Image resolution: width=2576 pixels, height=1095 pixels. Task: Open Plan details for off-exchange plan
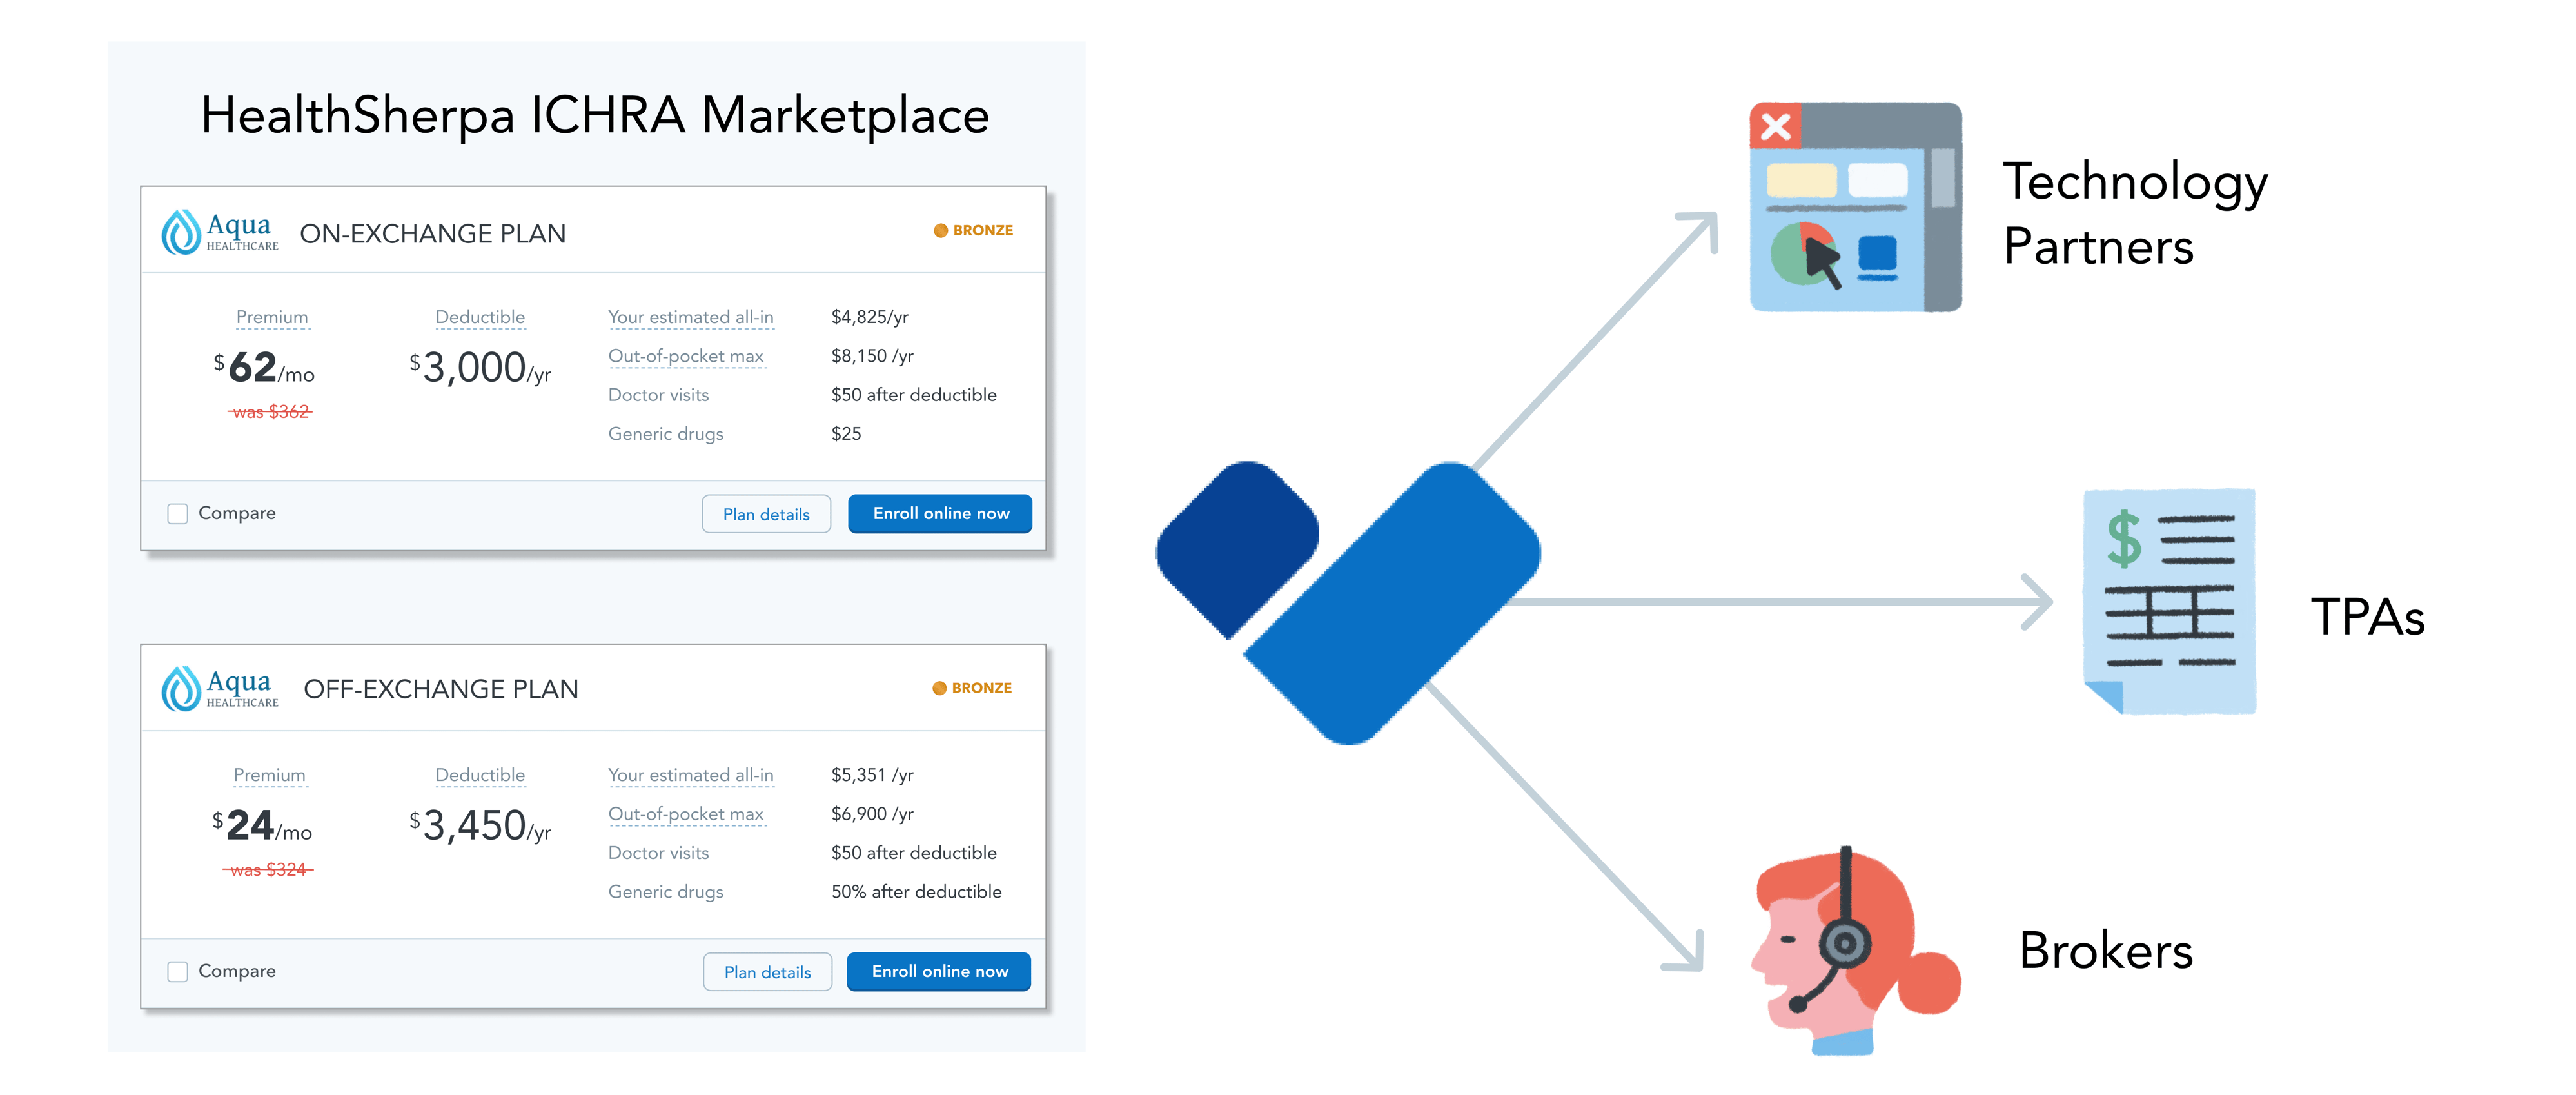767,972
